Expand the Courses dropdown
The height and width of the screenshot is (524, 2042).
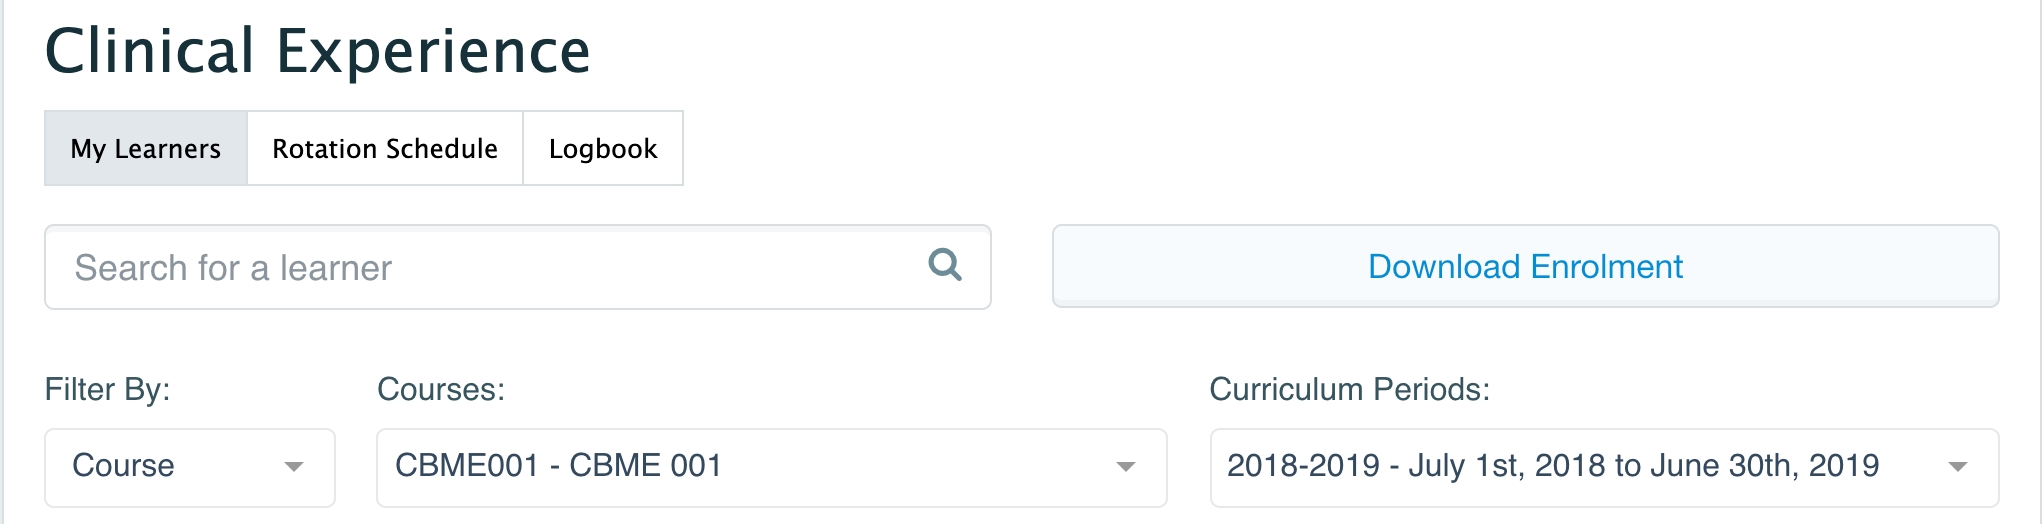pos(771,467)
